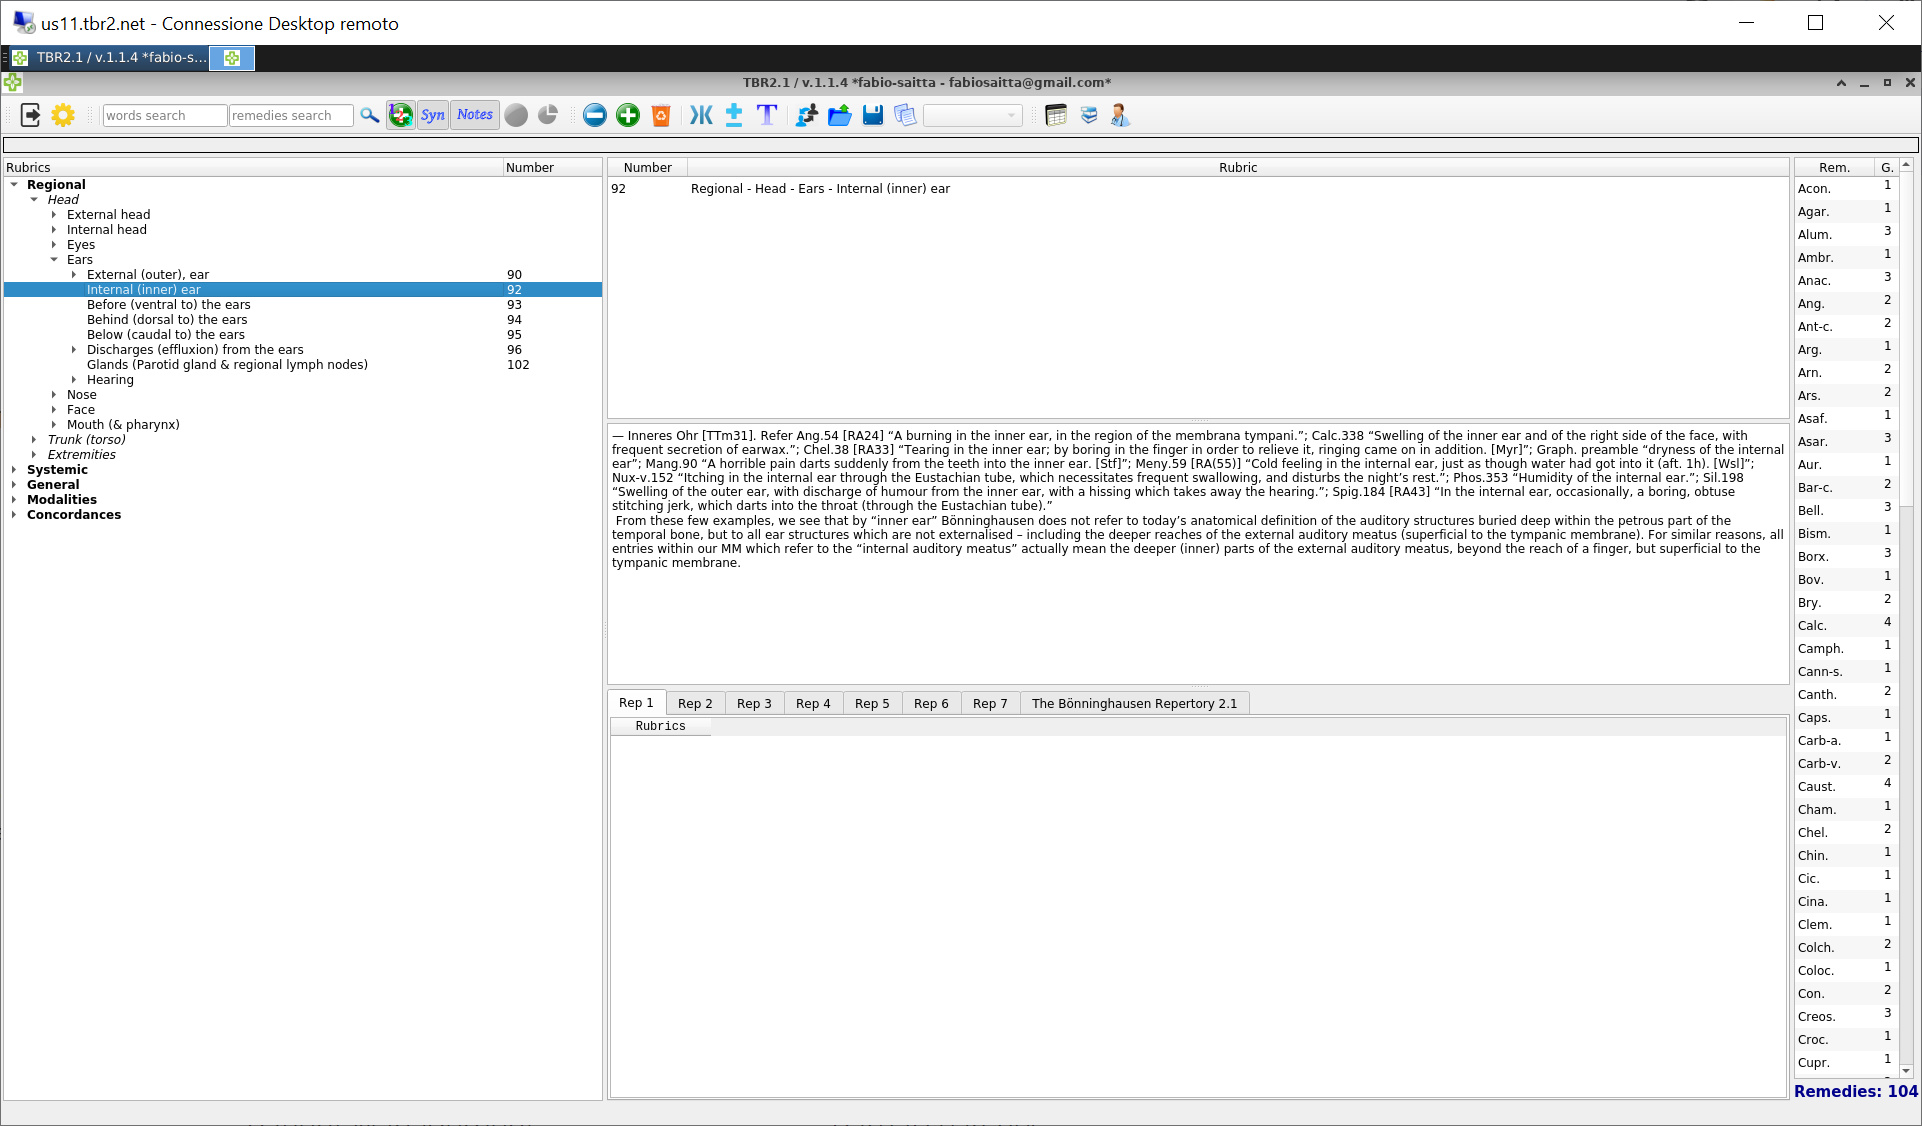Open the empty toolbar combo box

coord(972,115)
